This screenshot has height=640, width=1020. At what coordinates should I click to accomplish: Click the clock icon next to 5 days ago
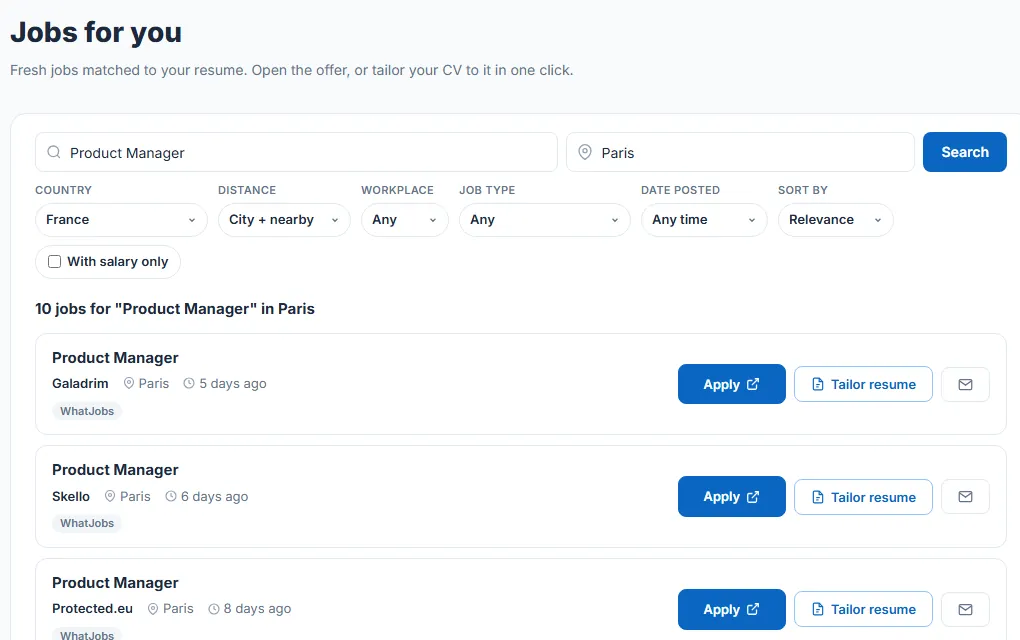click(189, 383)
